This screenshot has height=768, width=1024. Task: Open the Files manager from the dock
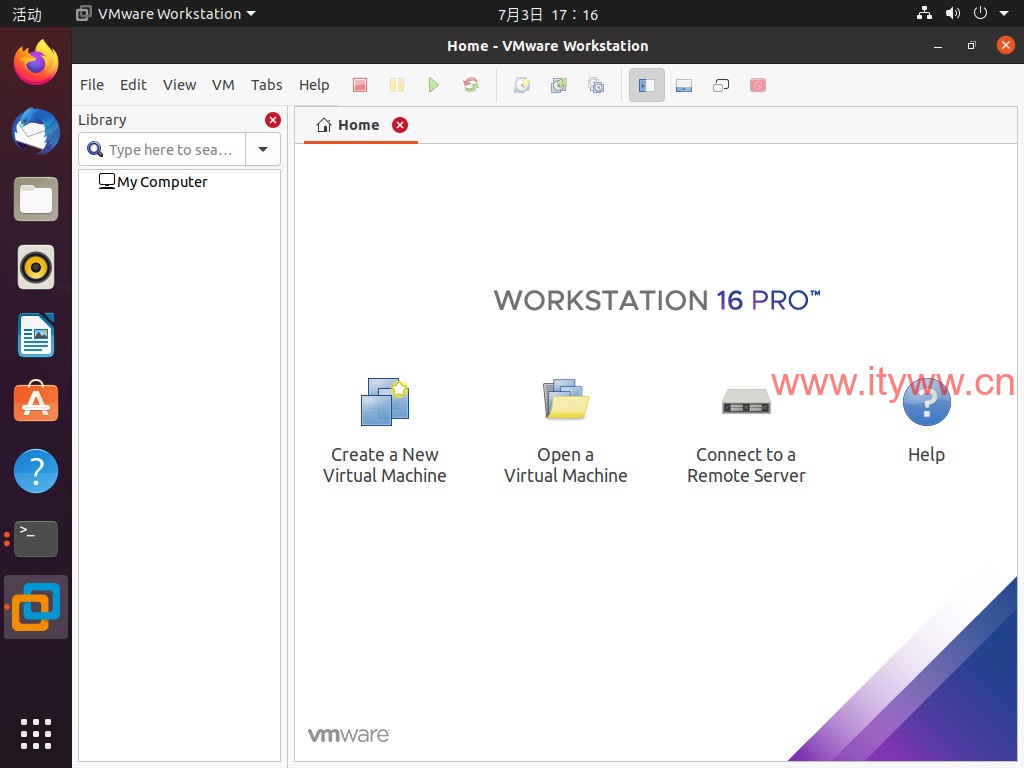coord(36,199)
